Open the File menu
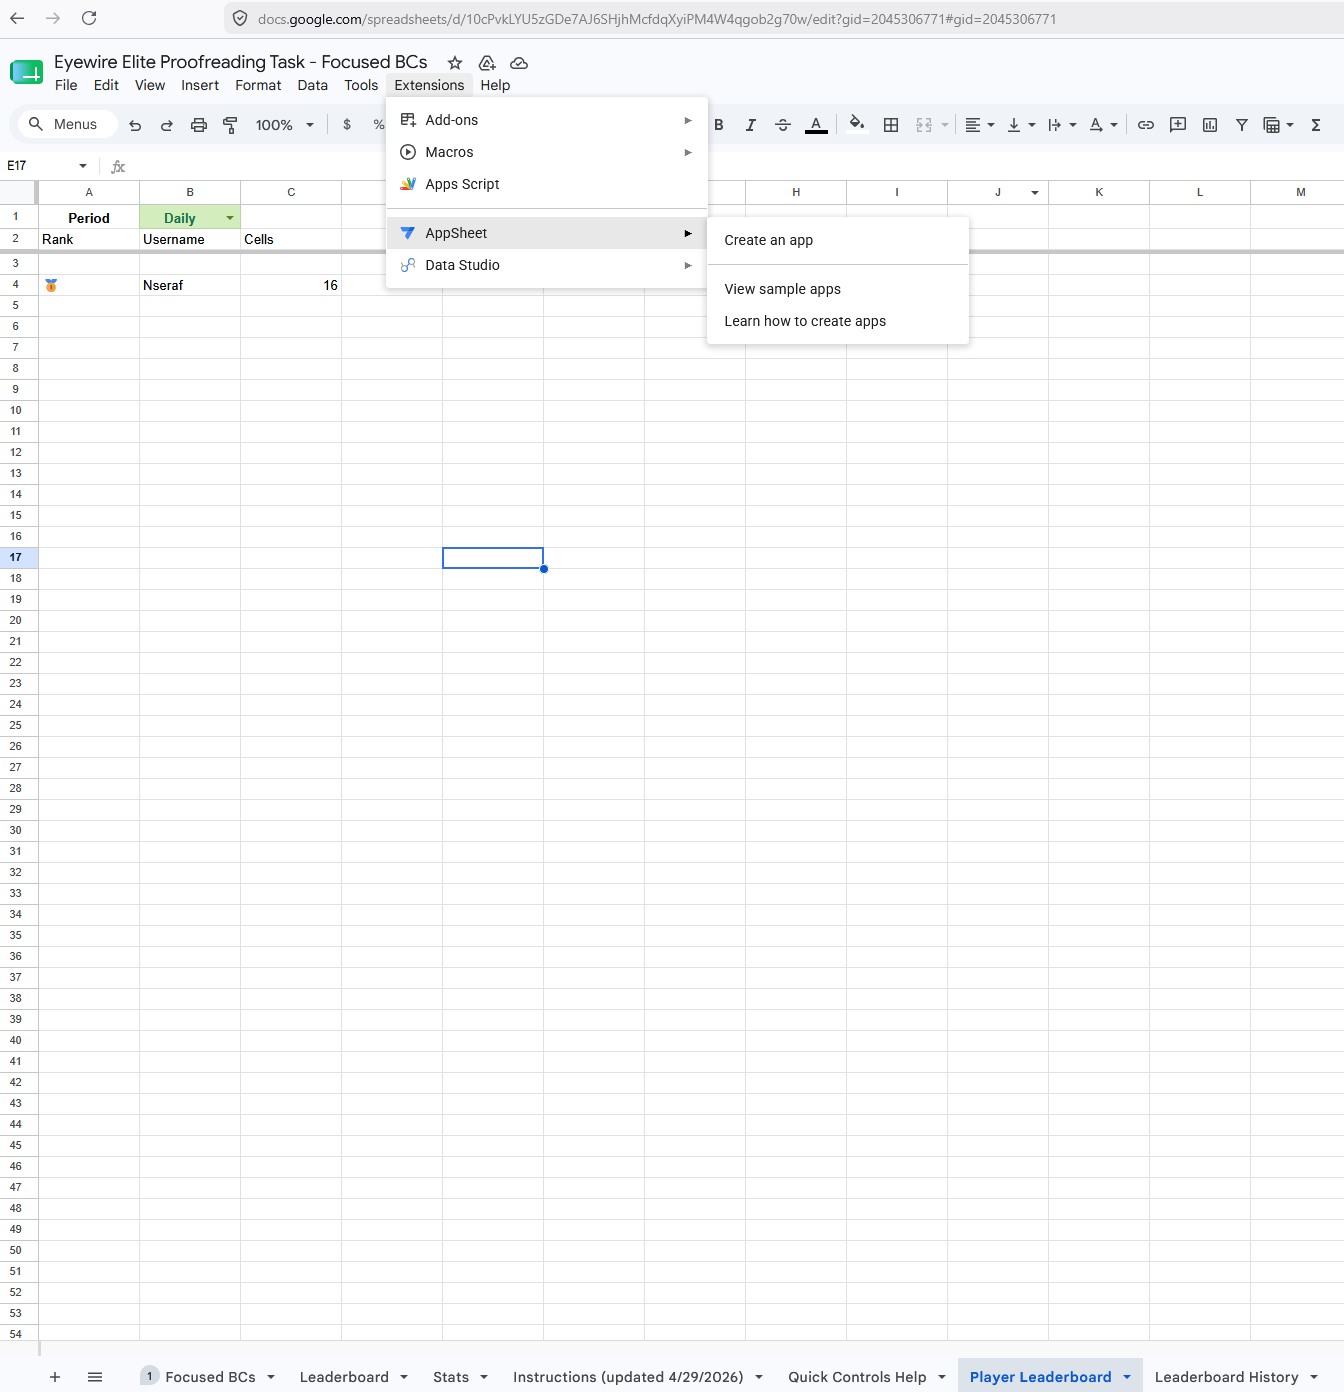The image size is (1344, 1392). 66,86
